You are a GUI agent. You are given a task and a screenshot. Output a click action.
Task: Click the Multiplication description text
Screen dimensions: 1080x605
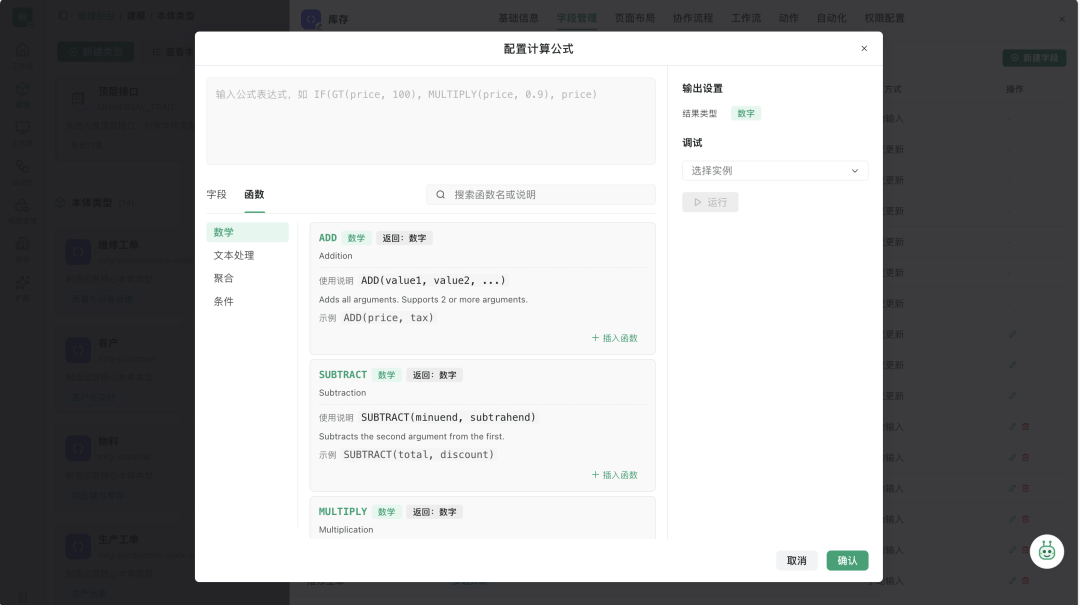coord(346,530)
